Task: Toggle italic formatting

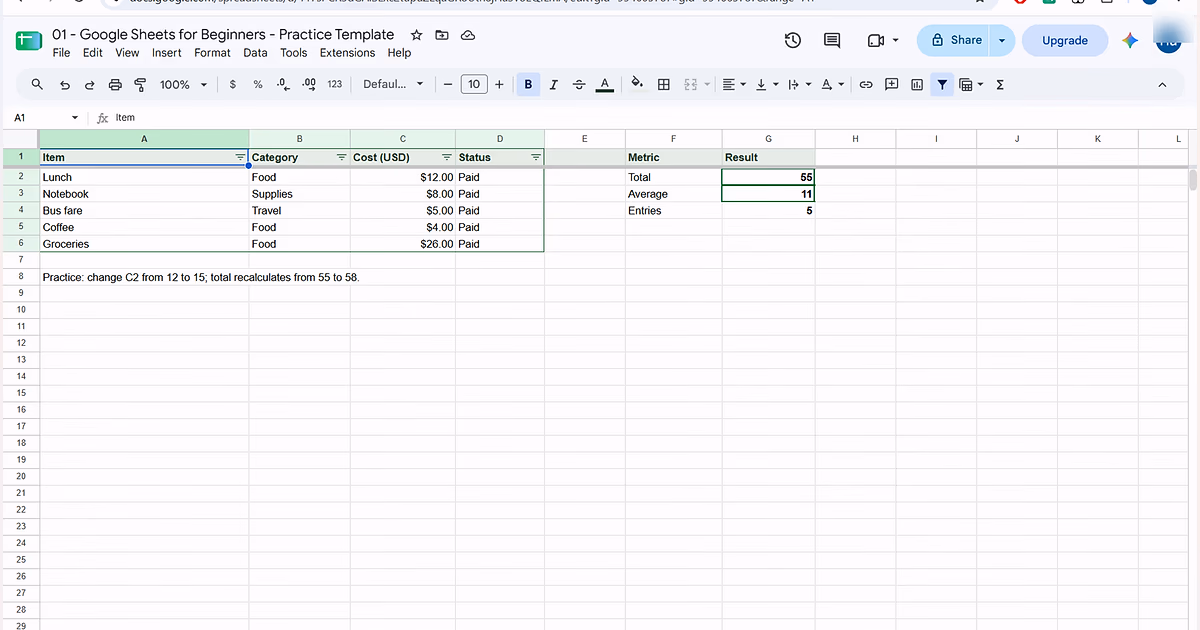Action: [x=554, y=85]
